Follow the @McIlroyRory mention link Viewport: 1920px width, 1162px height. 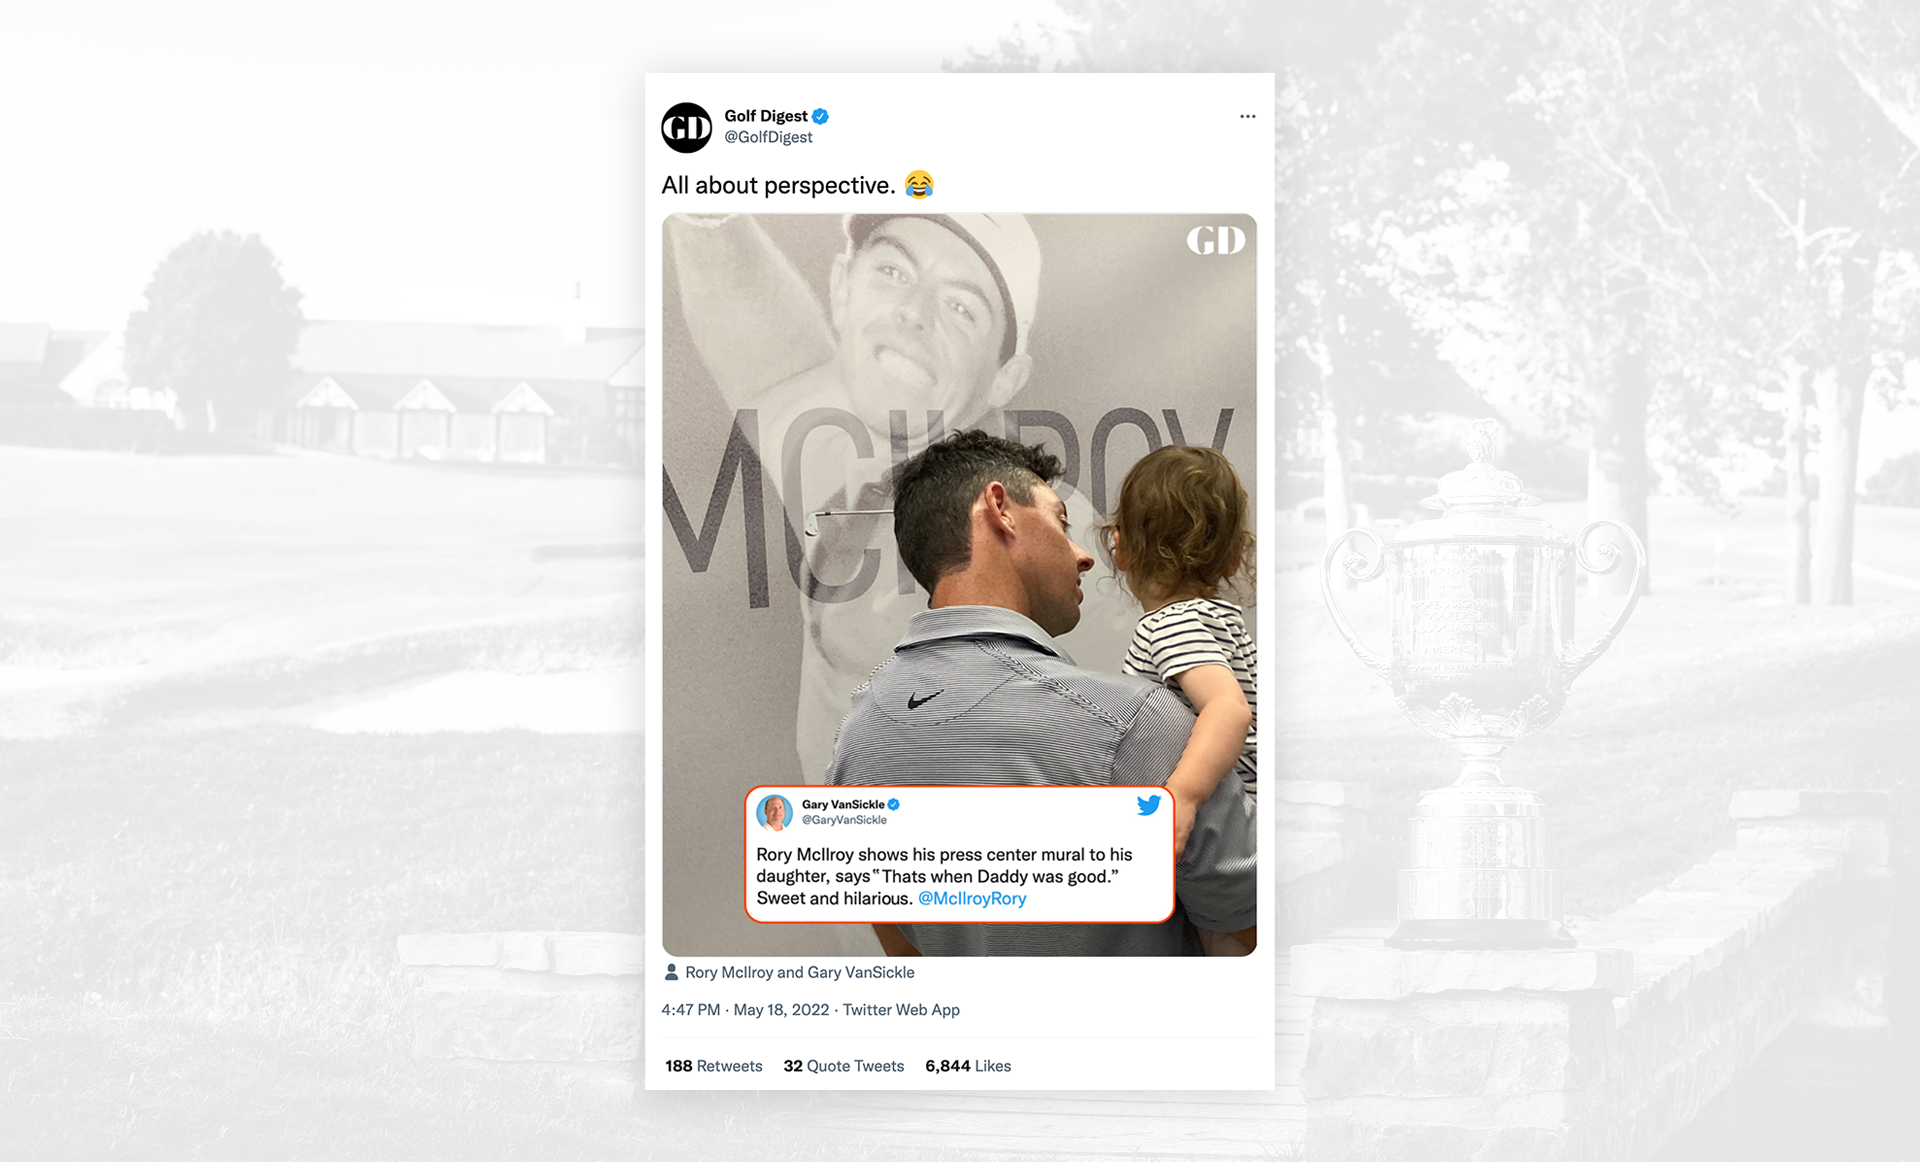click(x=972, y=898)
